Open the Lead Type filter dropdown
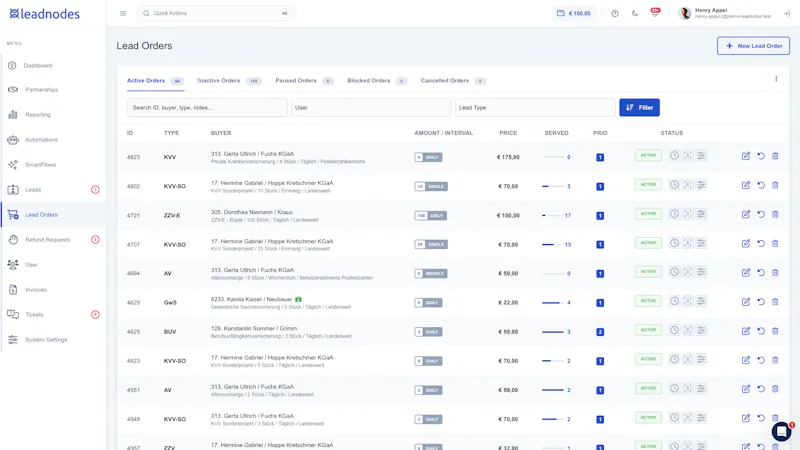The height and width of the screenshot is (450, 800). coord(535,108)
